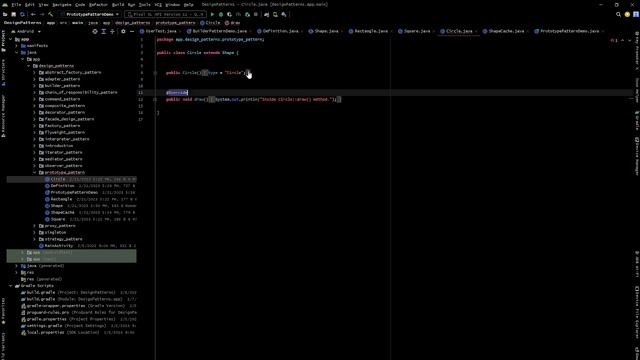640x360 pixels.
Task: Navigate Back using toolbar arrow
Action: click(x=33, y=14)
